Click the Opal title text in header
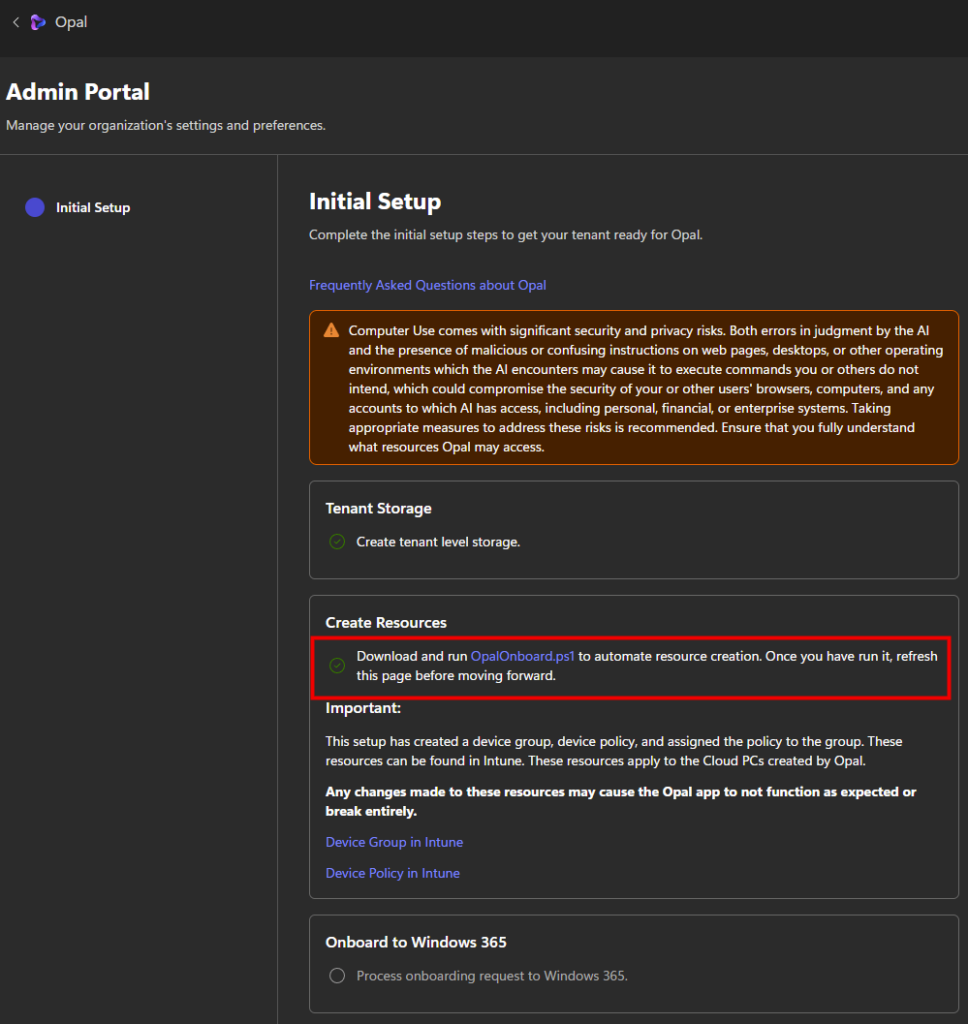This screenshot has width=968, height=1024. point(71,22)
